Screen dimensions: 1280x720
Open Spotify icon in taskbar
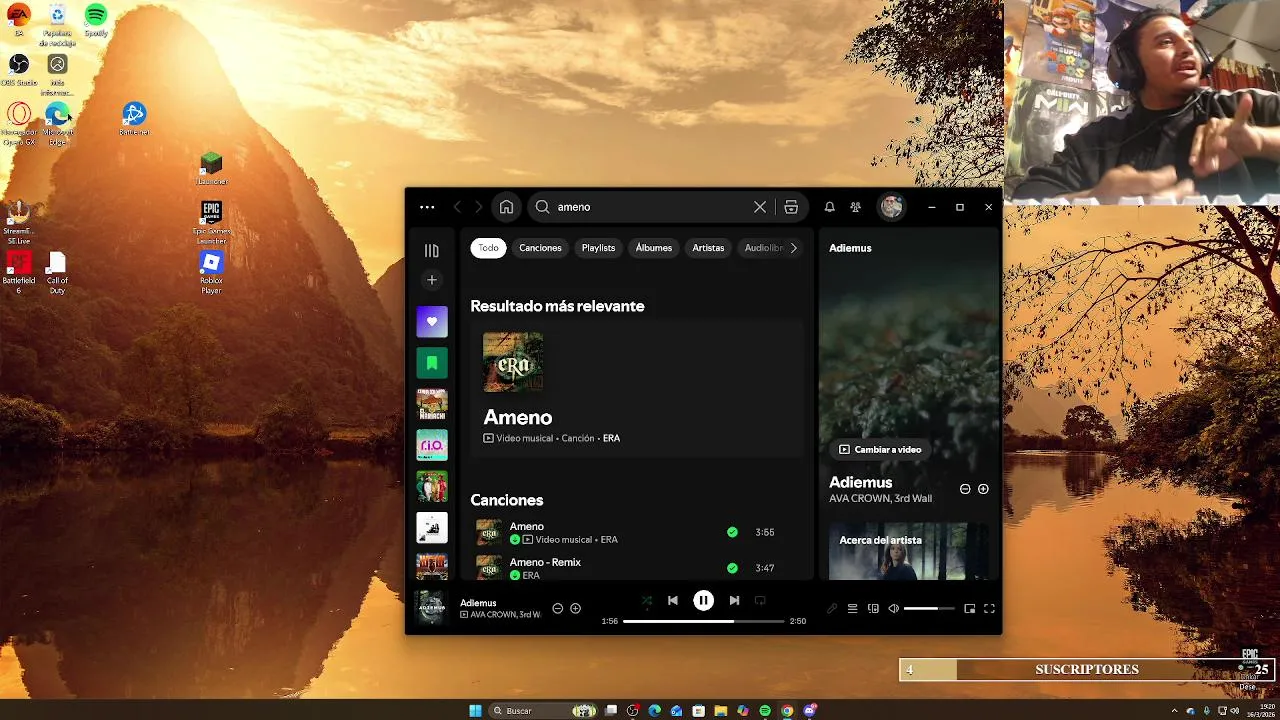pyautogui.click(x=765, y=711)
